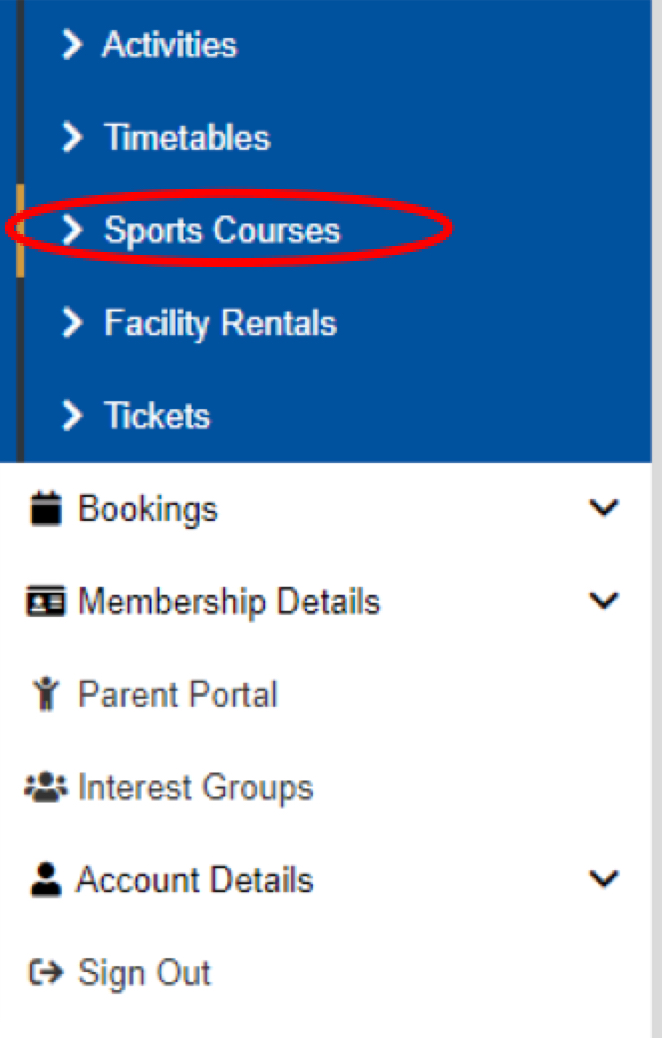Open the Parent Portal link

pos(177,694)
